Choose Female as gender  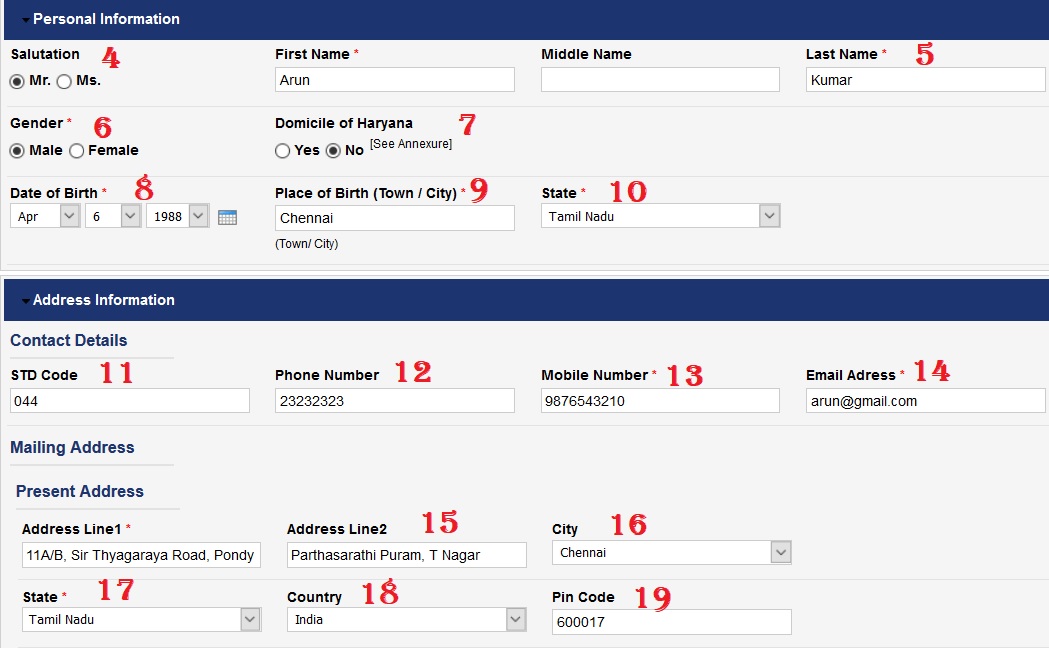[76, 151]
